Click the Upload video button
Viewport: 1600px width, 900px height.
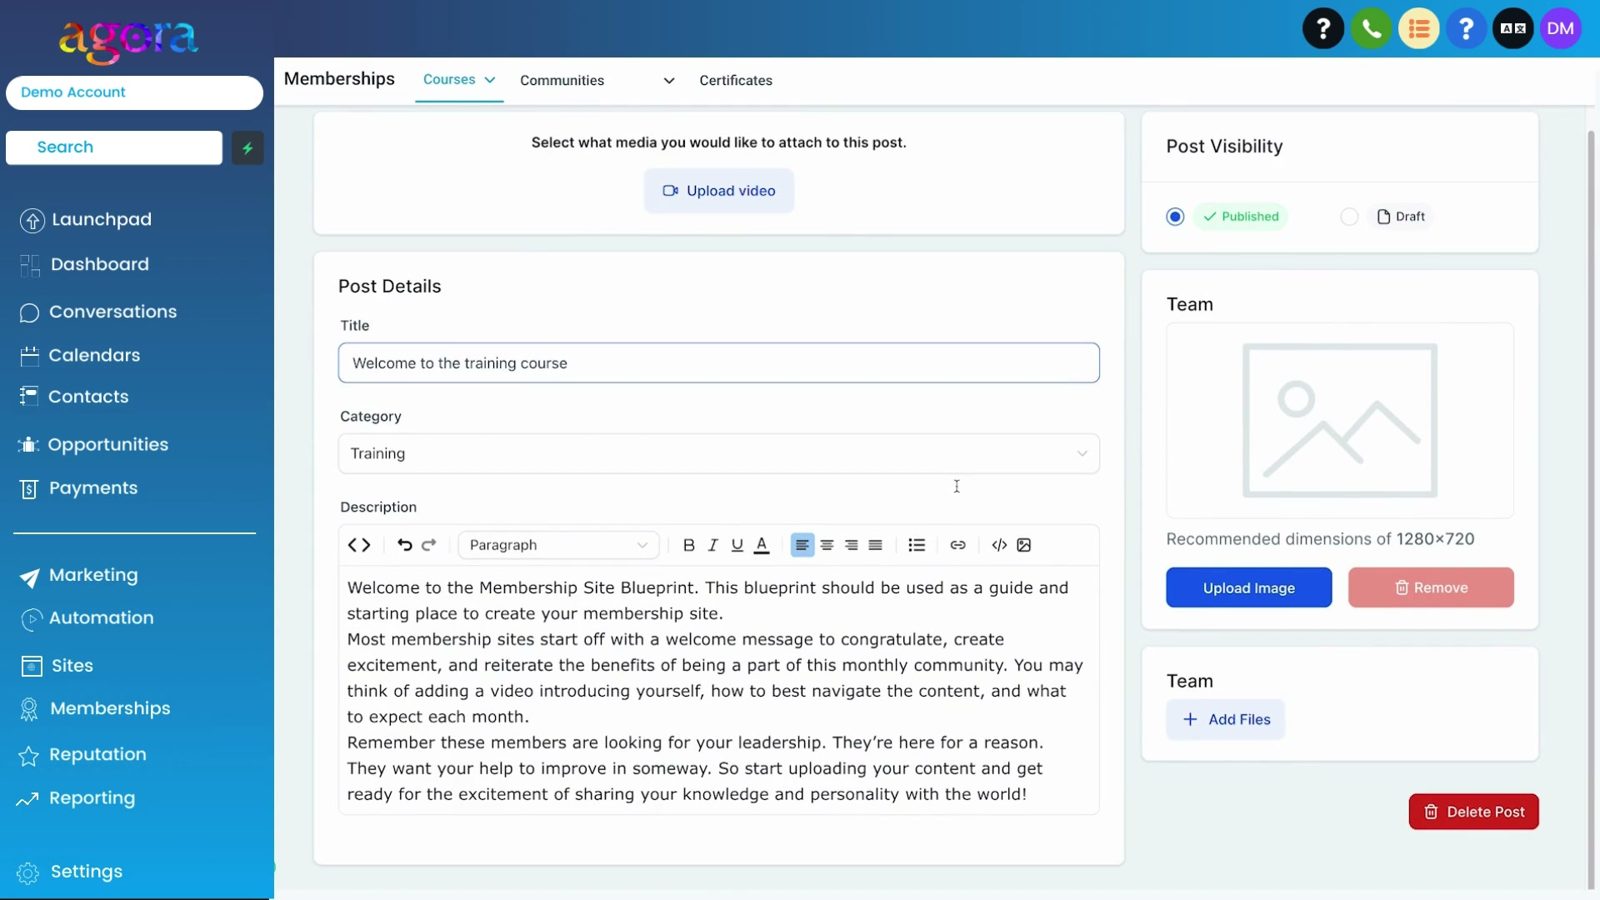click(x=719, y=191)
